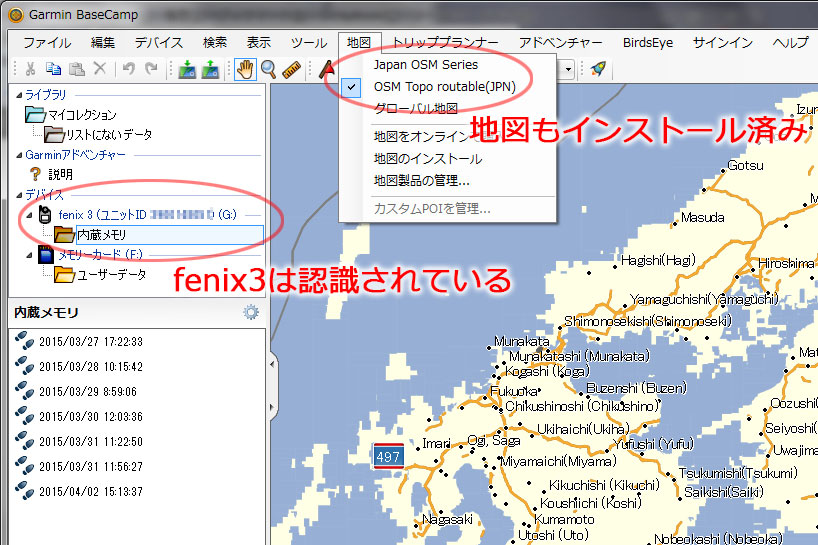Click the Paste clipboard toolbar icon
The image size is (818, 545).
click(x=77, y=68)
